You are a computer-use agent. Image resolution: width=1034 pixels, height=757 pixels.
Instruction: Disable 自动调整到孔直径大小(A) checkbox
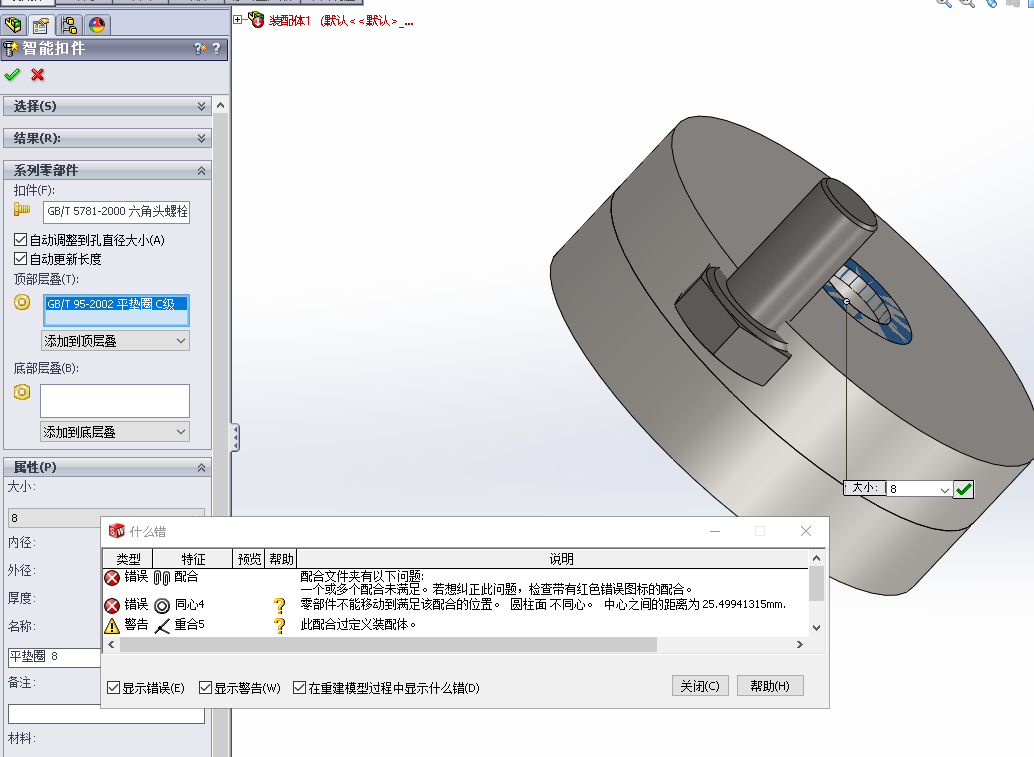coord(20,240)
